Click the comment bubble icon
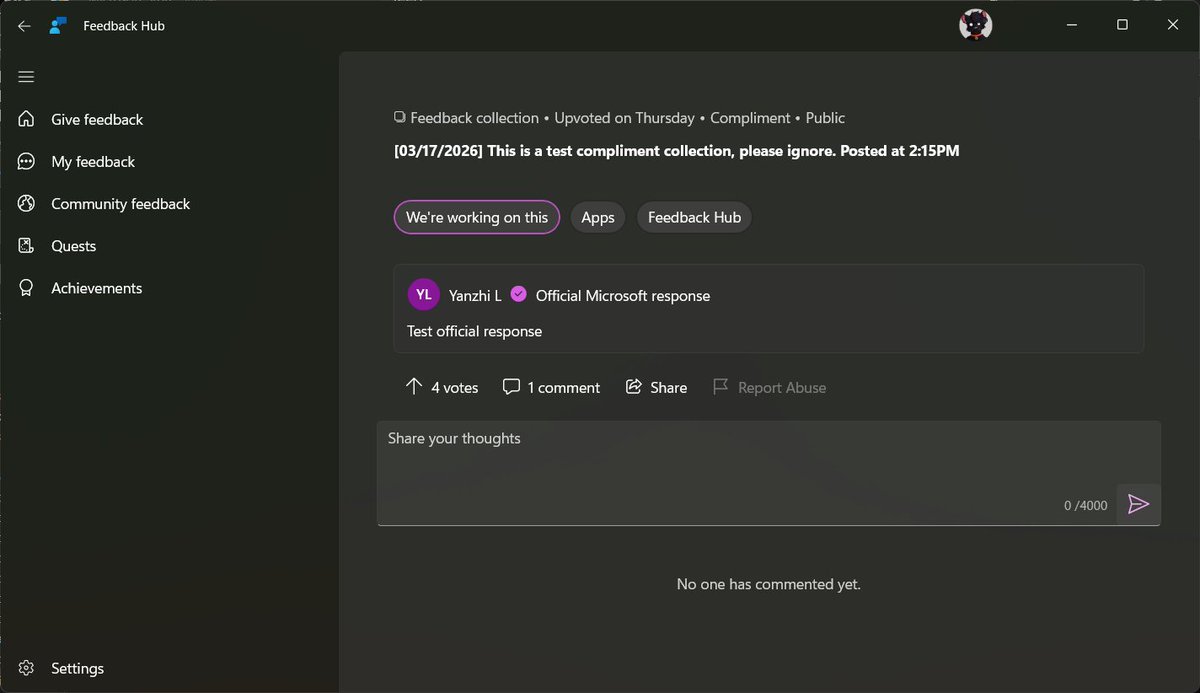Image resolution: width=1200 pixels, height=693 pixels. point(511,387)
